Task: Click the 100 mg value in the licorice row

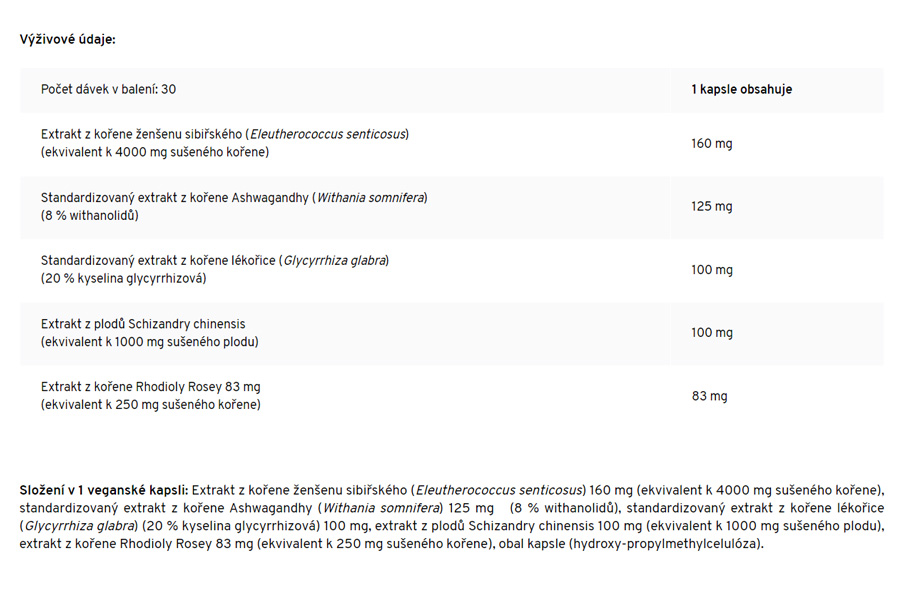Action: pyautogui.click(x=711, y=270)
